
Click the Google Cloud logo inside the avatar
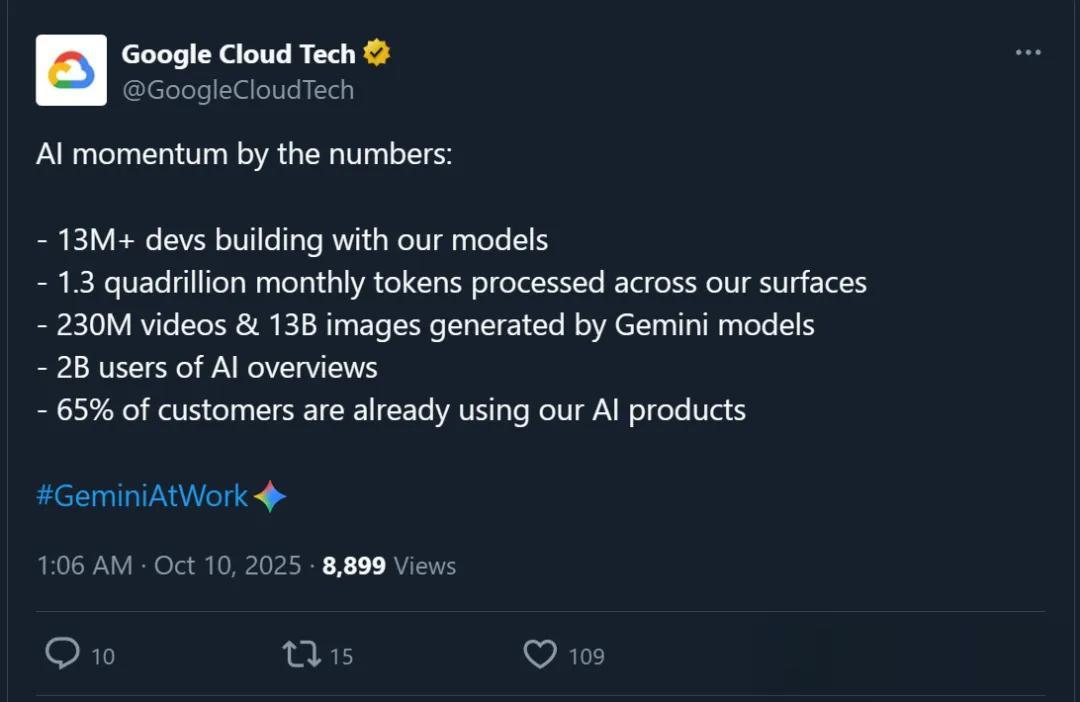71,71
